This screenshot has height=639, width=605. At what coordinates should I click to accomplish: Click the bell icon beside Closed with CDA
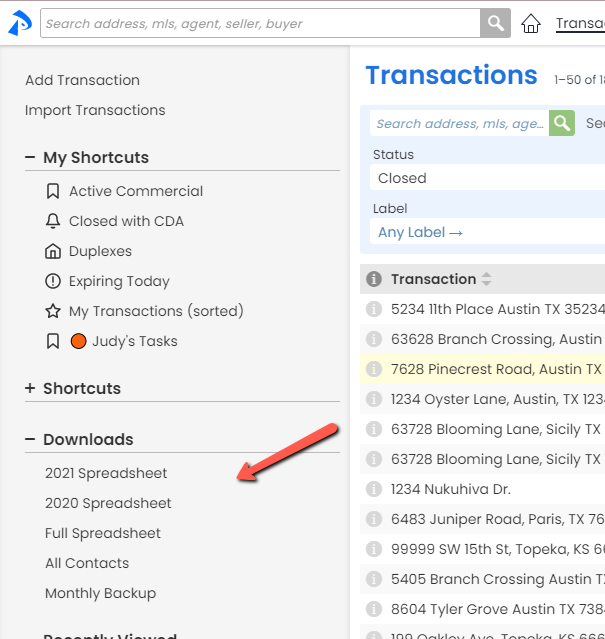tap(53, 221)
